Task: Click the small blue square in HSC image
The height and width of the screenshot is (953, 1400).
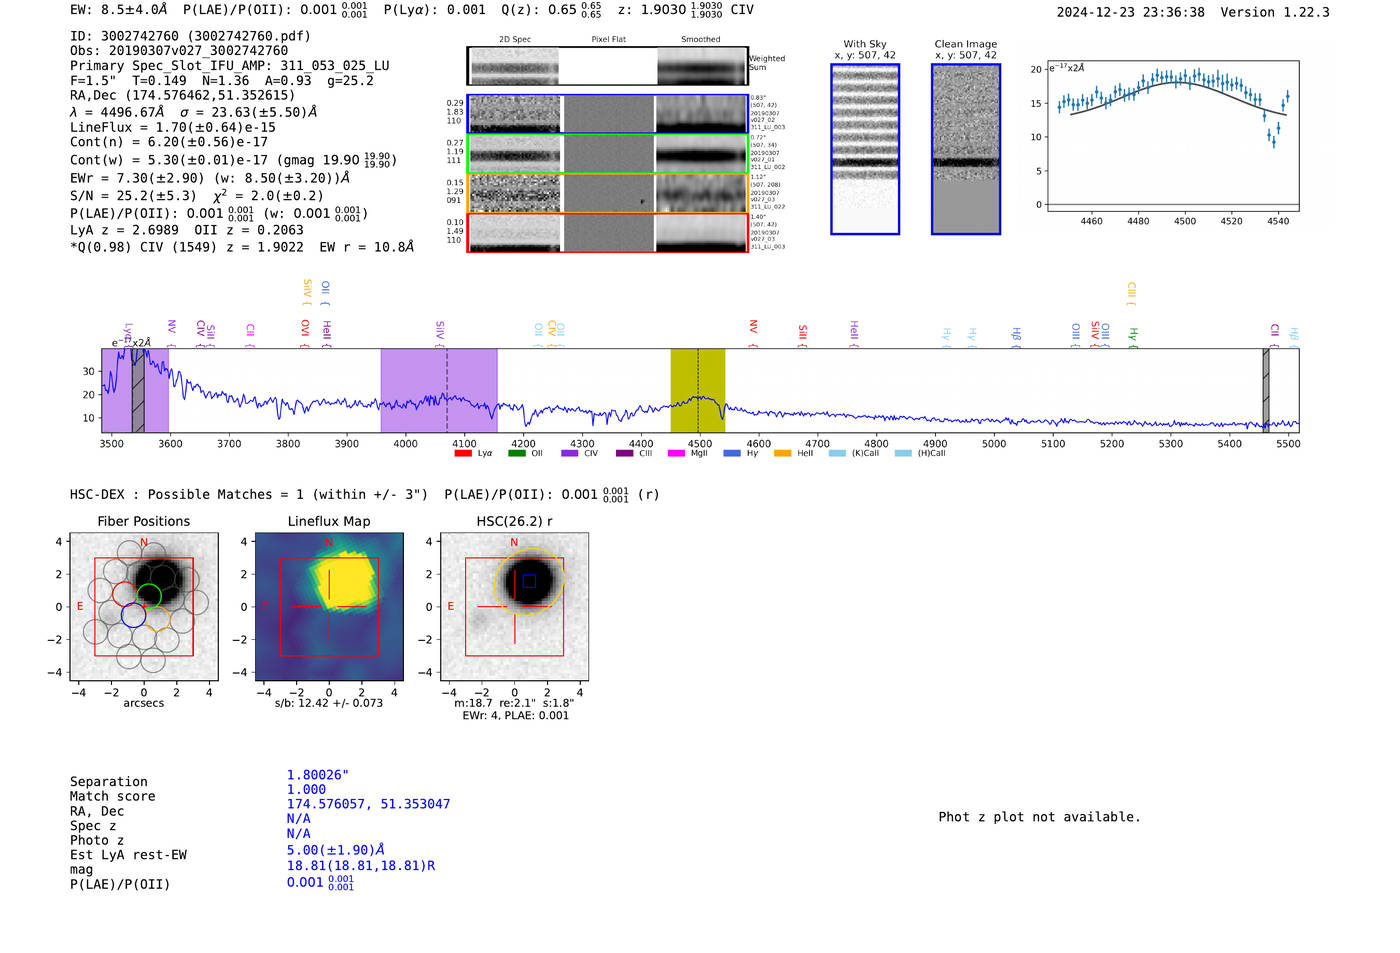Action: coord(529,581)
